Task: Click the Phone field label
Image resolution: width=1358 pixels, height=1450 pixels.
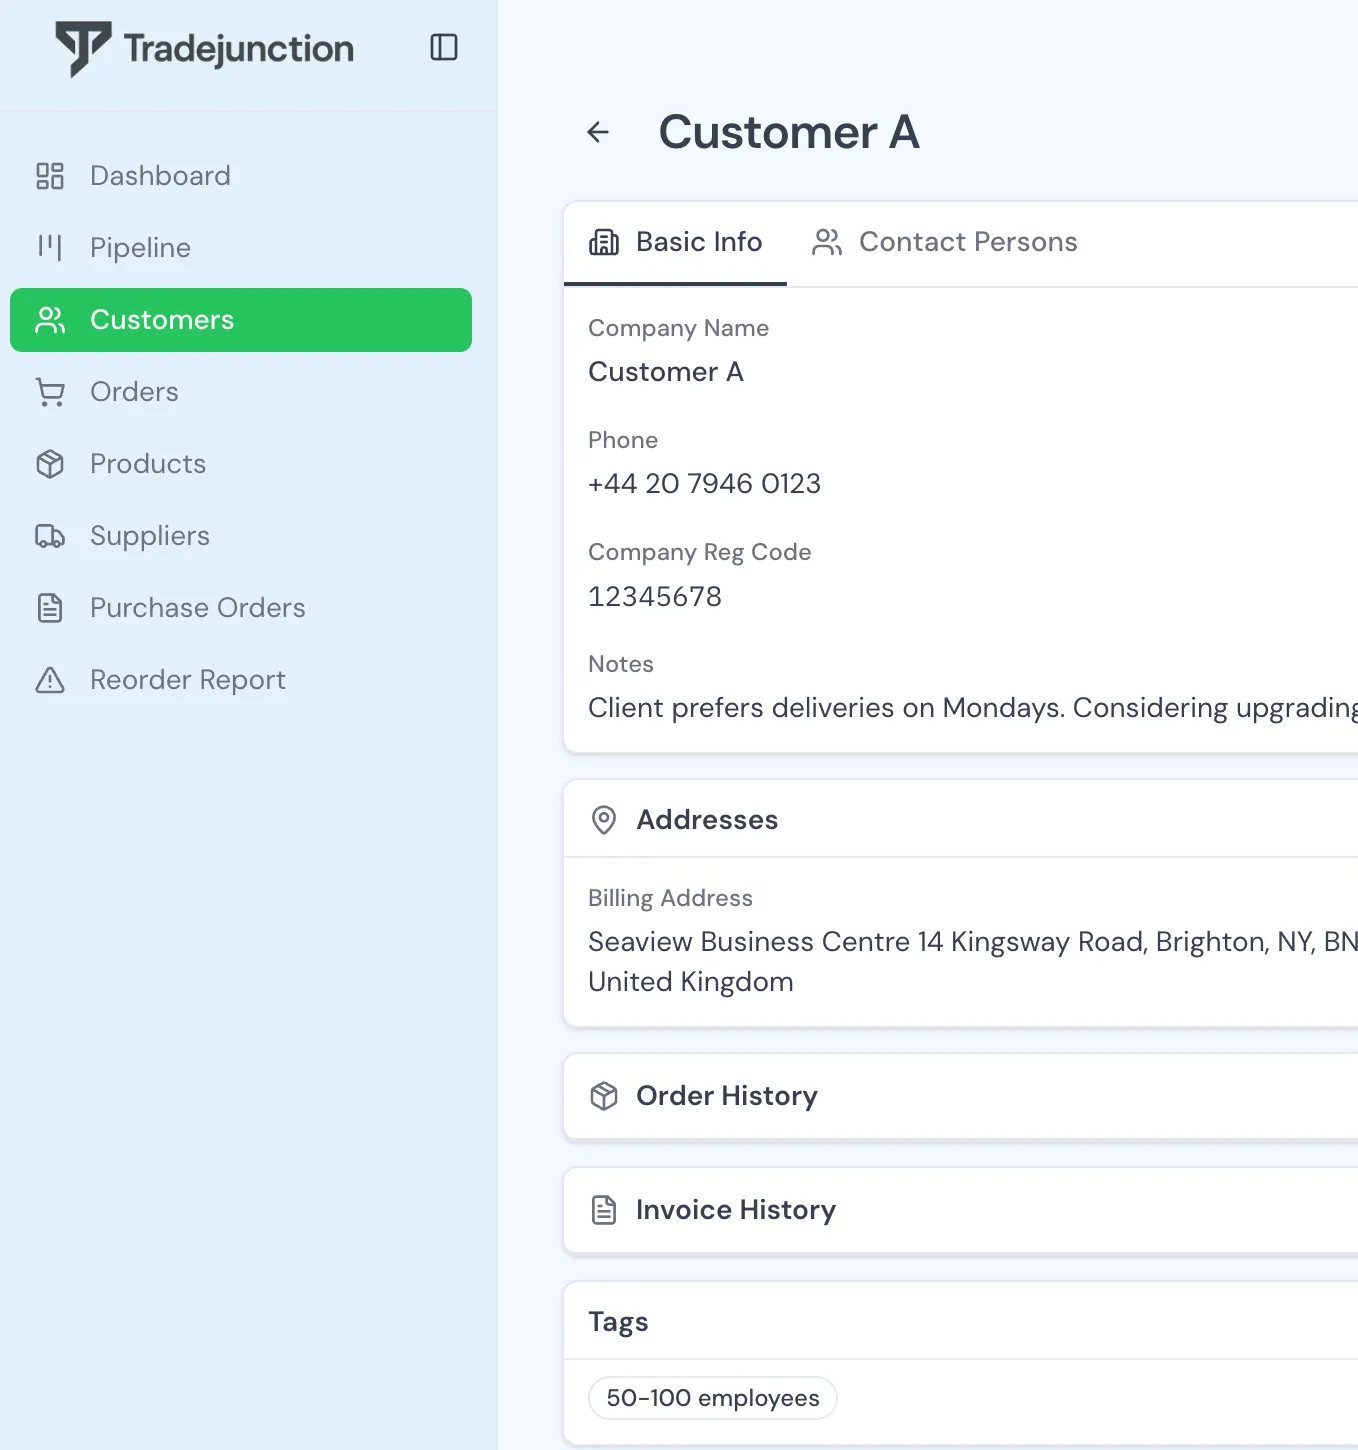Action: [623, 440]
